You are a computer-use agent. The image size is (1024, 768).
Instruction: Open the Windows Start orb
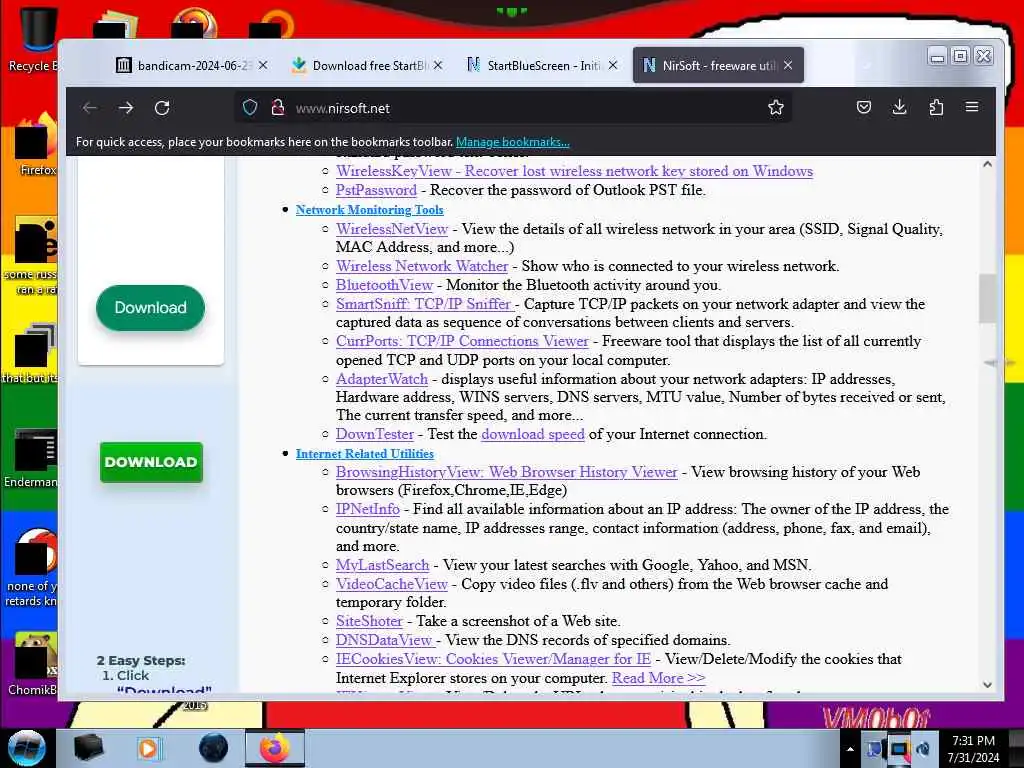(x=26, y=748)
